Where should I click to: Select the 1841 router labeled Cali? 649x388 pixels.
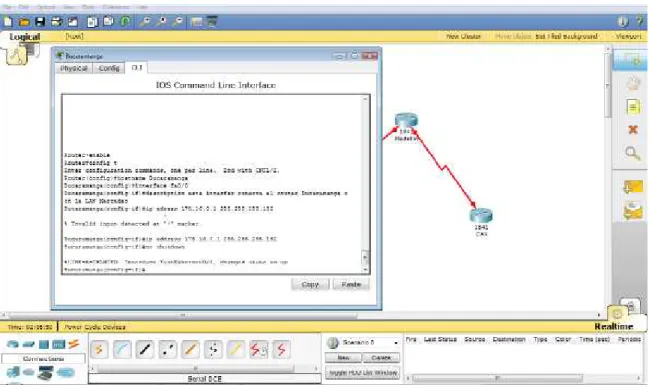pos(481,216)
